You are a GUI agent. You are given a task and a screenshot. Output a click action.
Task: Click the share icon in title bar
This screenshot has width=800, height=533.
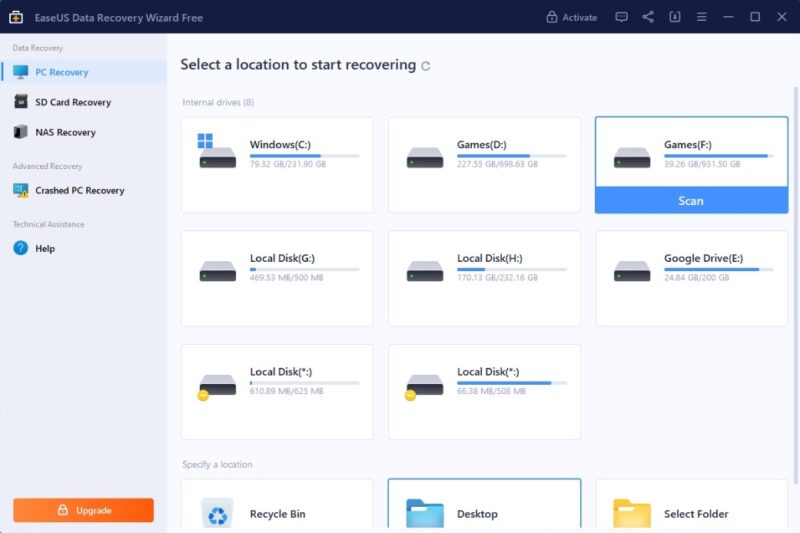648,17
